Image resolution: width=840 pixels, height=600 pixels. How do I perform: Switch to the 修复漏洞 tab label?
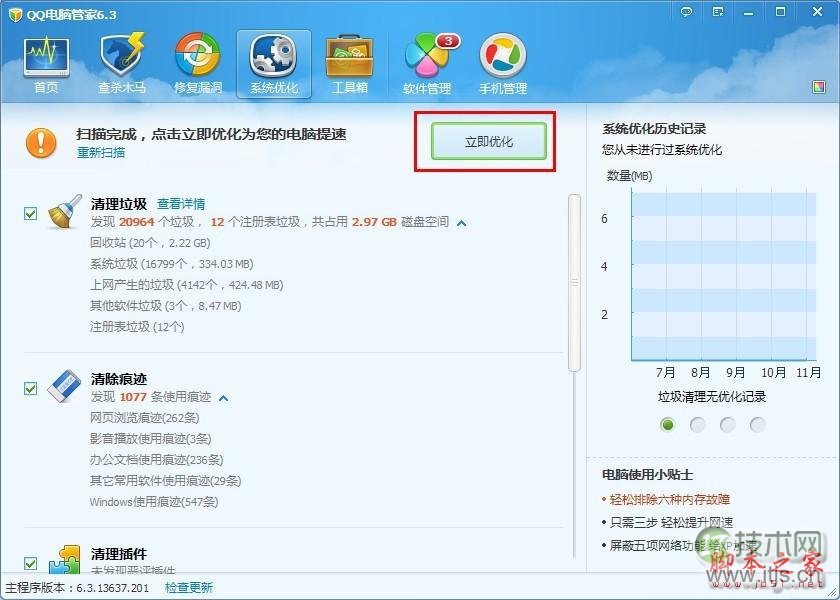pos(198,87)
